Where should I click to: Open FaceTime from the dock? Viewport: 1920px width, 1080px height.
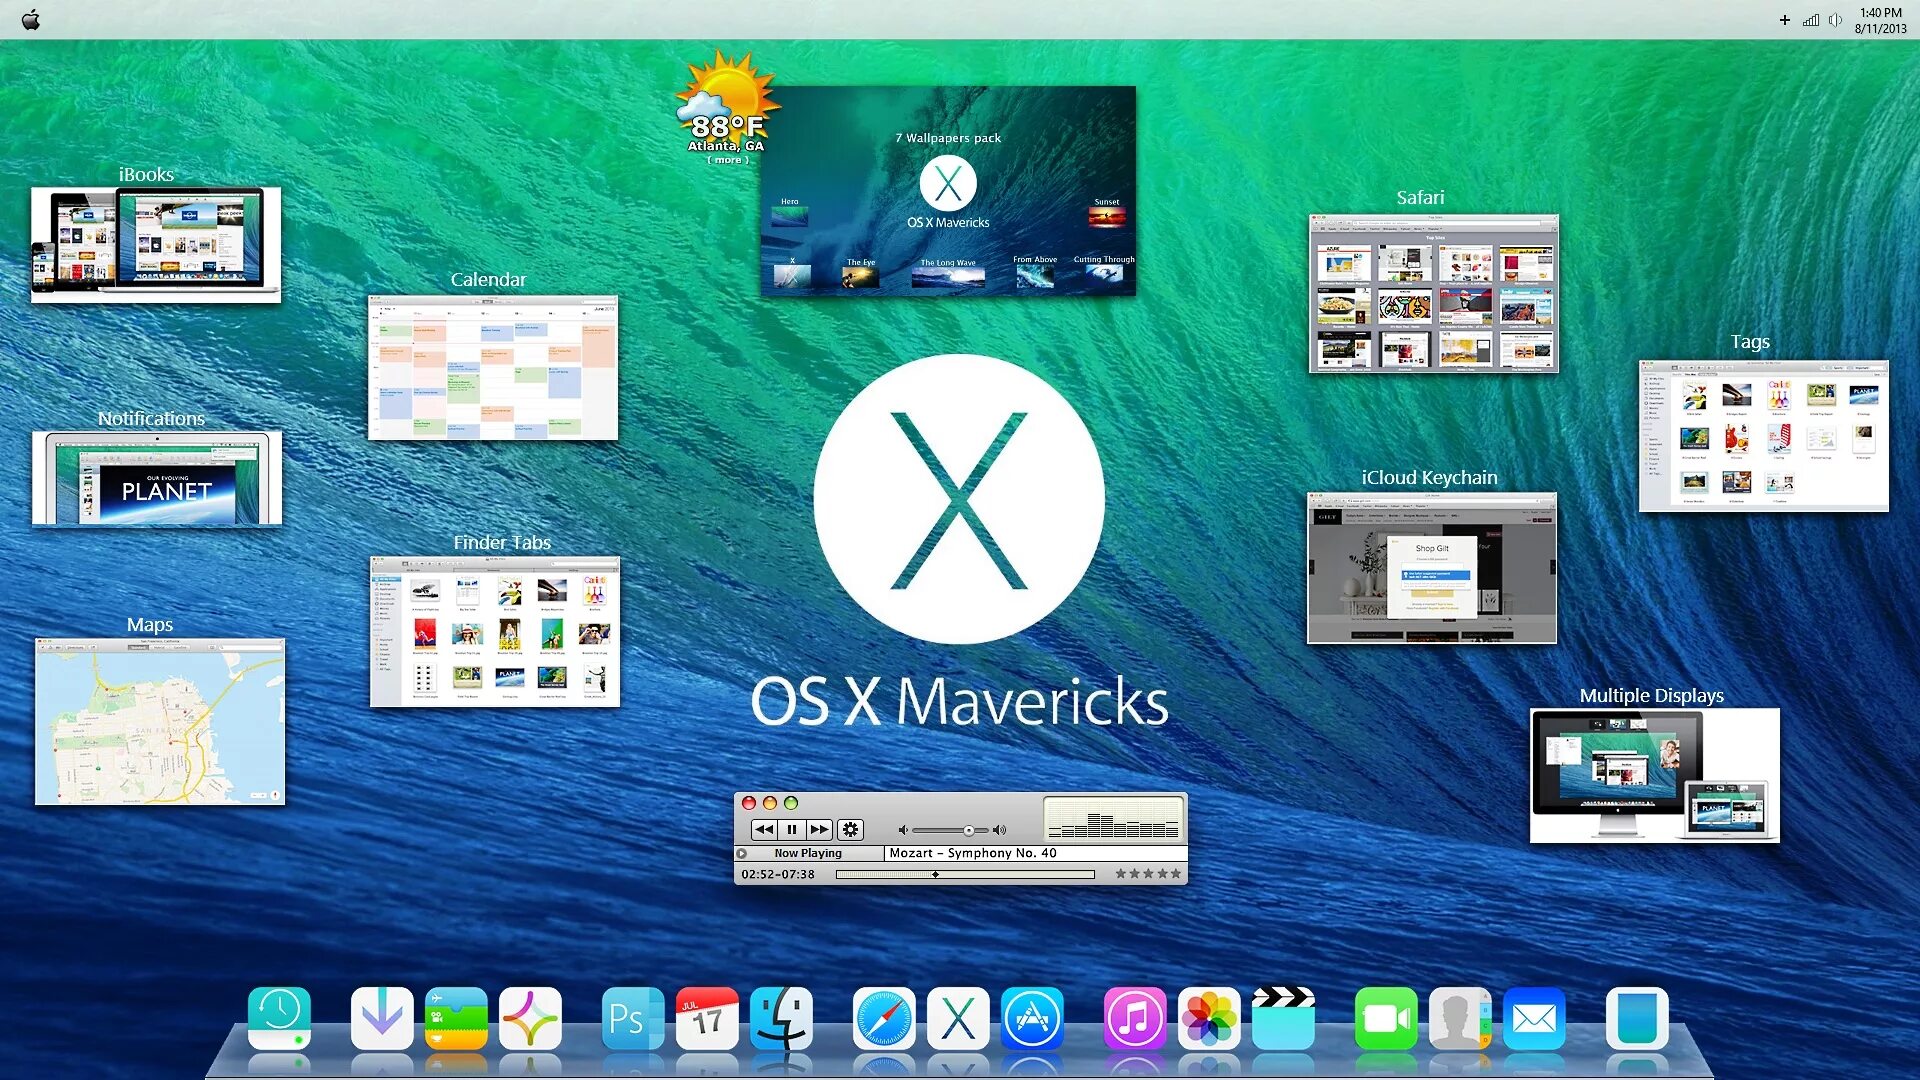(1385, 1019)
